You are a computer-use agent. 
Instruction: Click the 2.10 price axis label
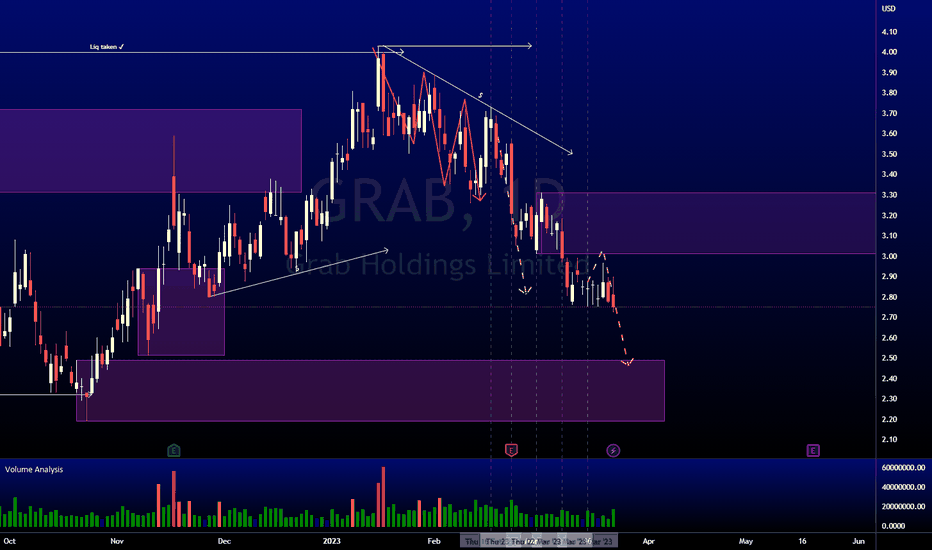[889, 439]
